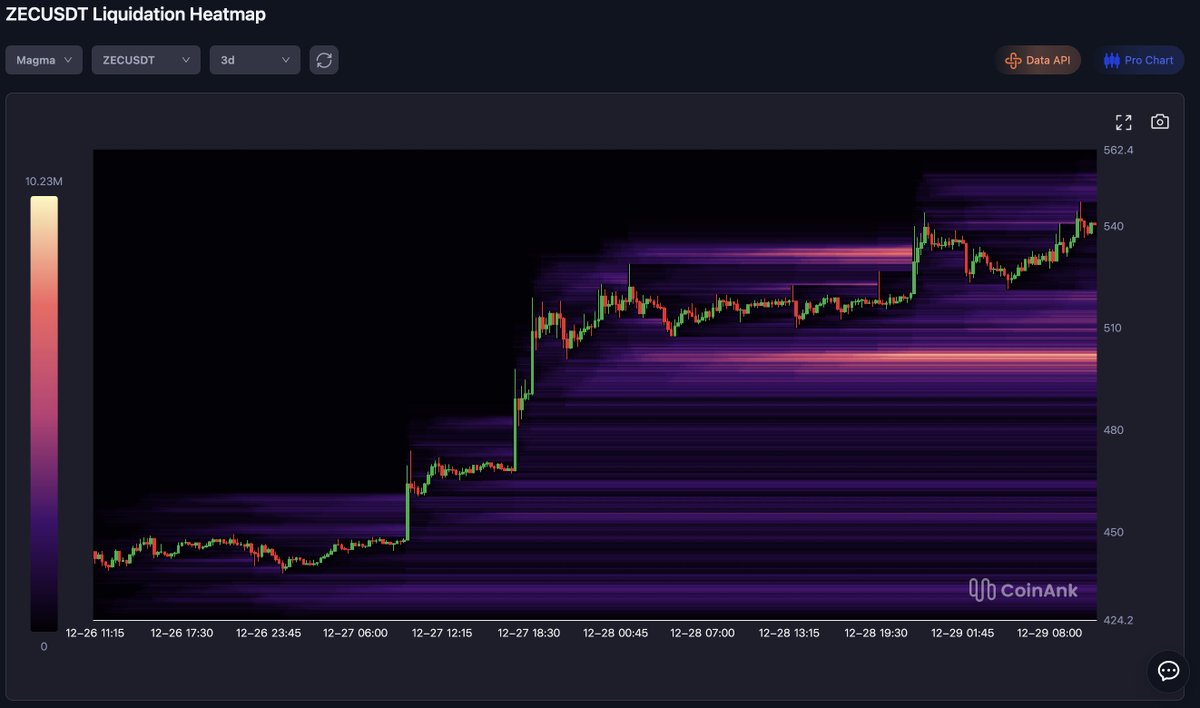
Task: Click the 12-29 01:45 time label
Action: click(962, 633)
